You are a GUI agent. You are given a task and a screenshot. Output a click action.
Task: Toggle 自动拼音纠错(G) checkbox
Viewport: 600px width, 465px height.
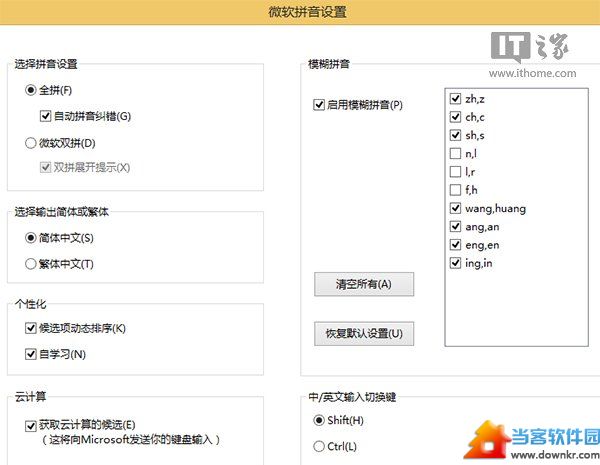click(x=46, y=116)
